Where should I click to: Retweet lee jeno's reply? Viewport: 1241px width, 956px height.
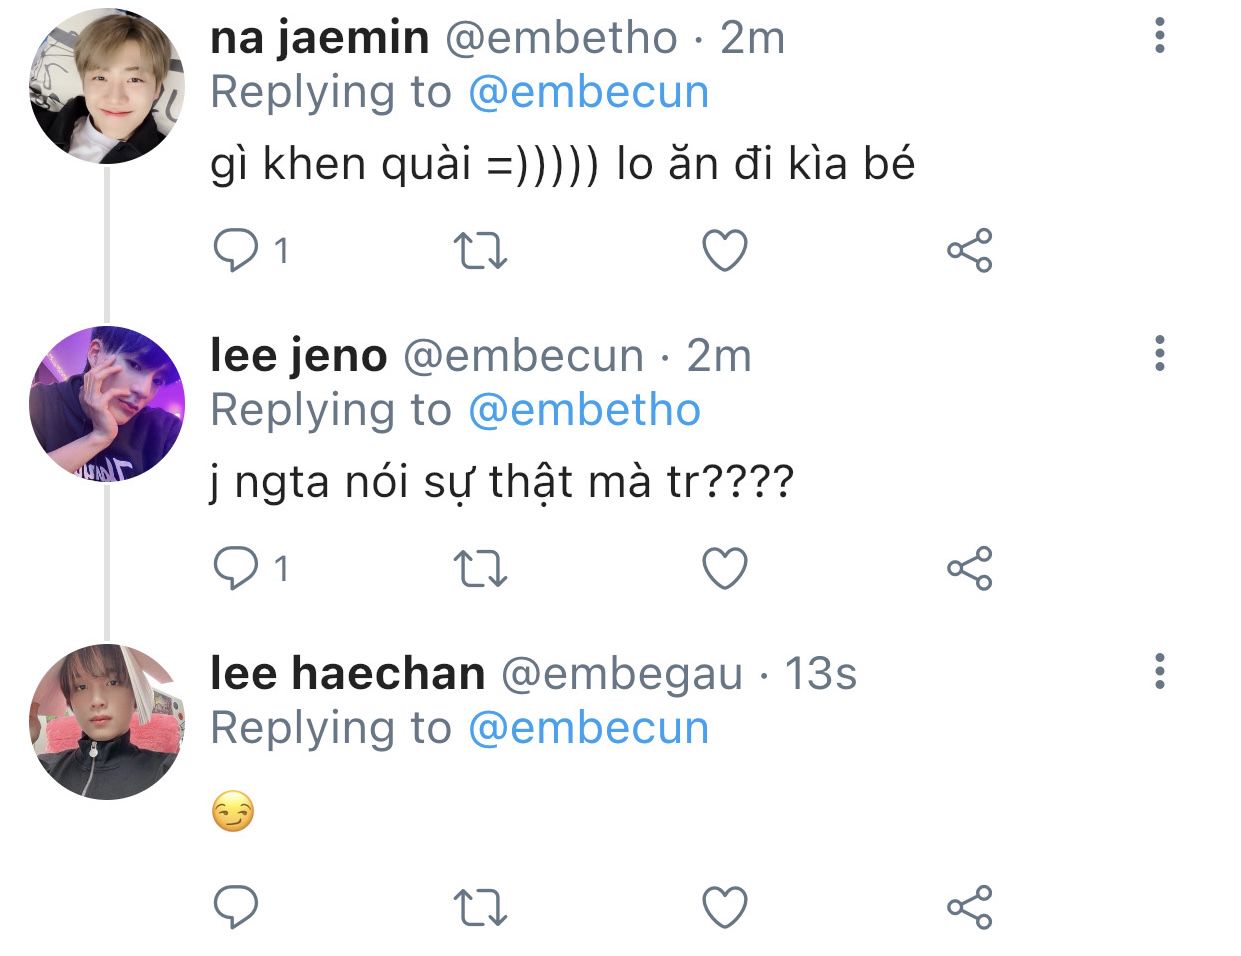[480, 568]
